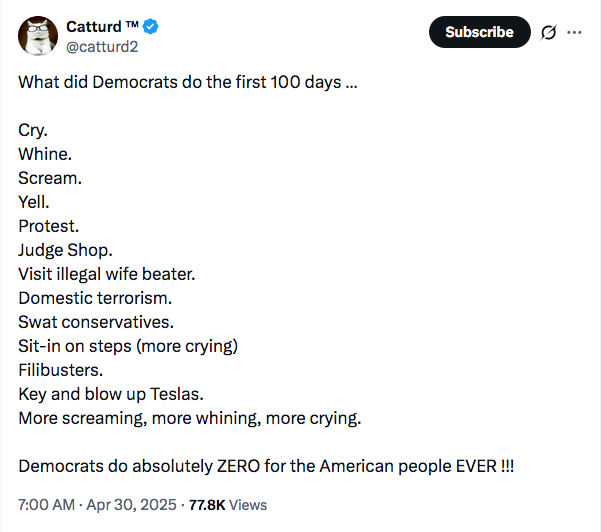Image resolution: width=601 pixels, height=532 pixels.
Task: Open the 7:00 AM · Apr 30, 2025 timestamp
Action: pos(97,505)
